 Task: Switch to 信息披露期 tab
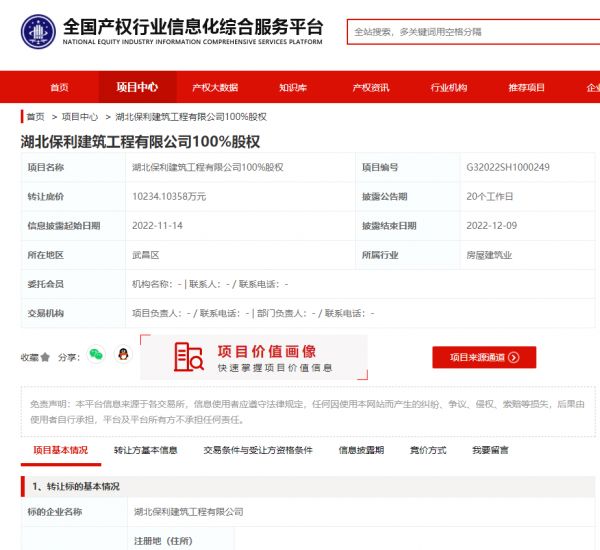[361, 450]
